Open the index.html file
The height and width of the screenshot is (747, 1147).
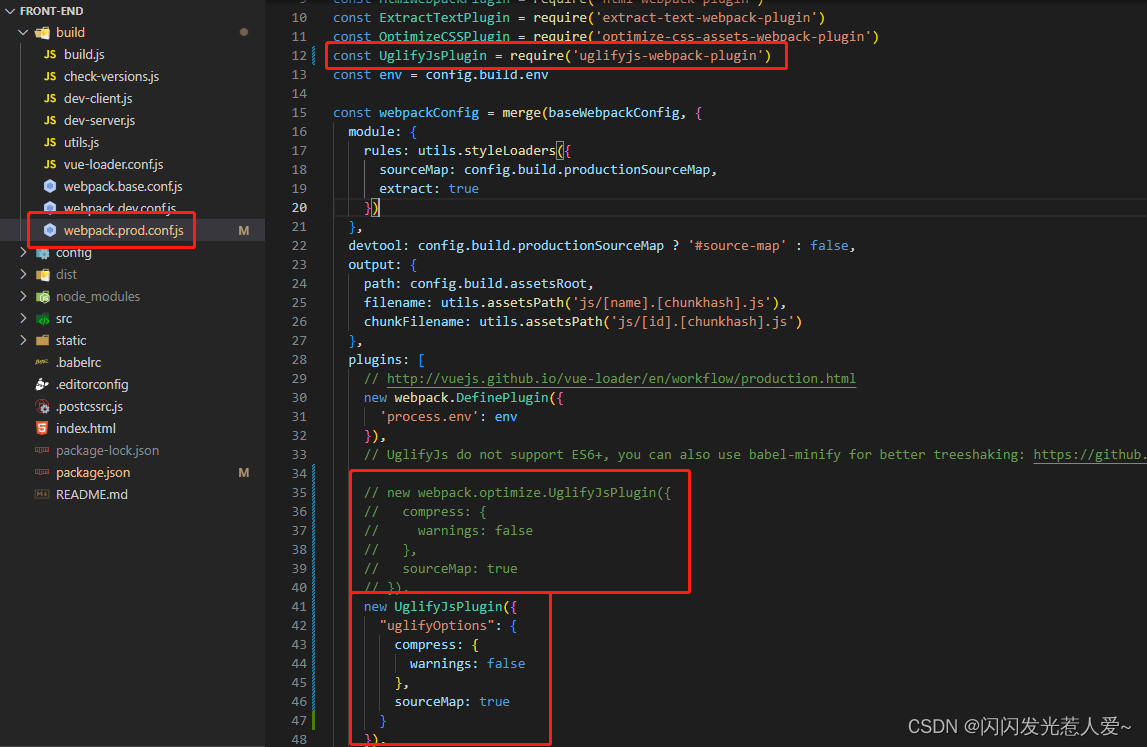pyautogui.click(x=80, y=428)
